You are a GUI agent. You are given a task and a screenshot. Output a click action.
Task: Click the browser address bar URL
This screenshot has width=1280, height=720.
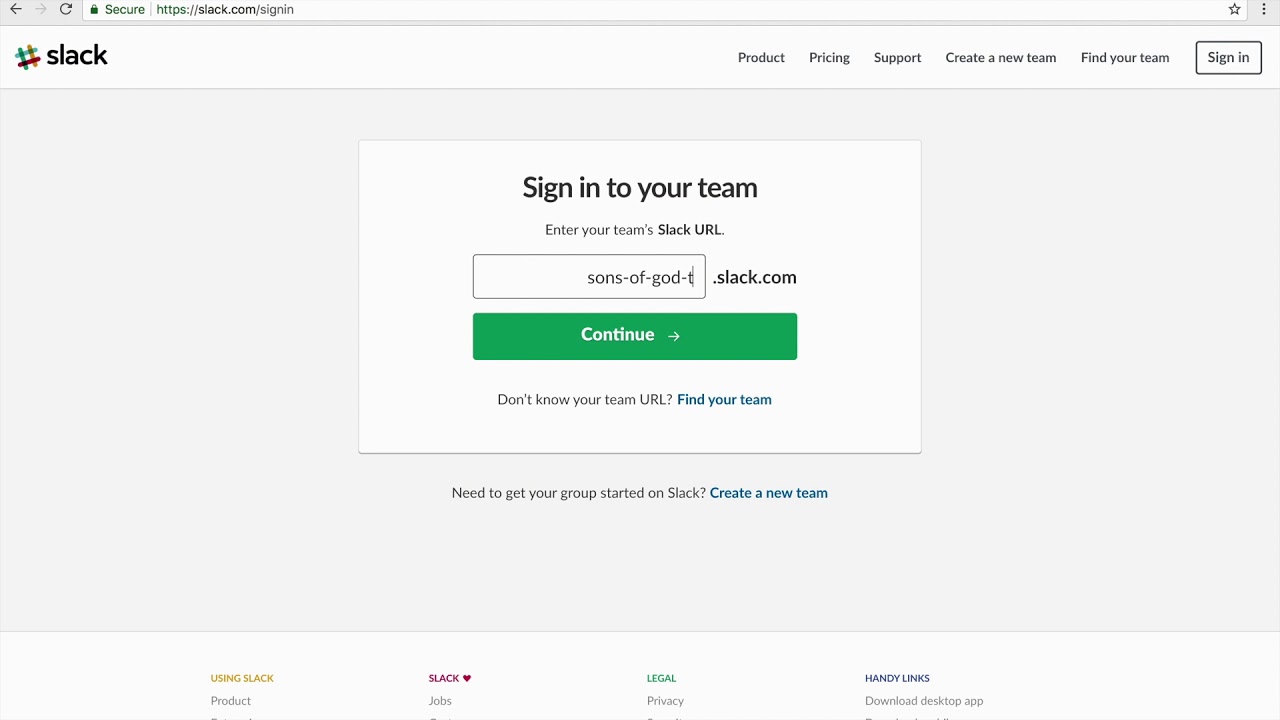click(x=225, y=9)
